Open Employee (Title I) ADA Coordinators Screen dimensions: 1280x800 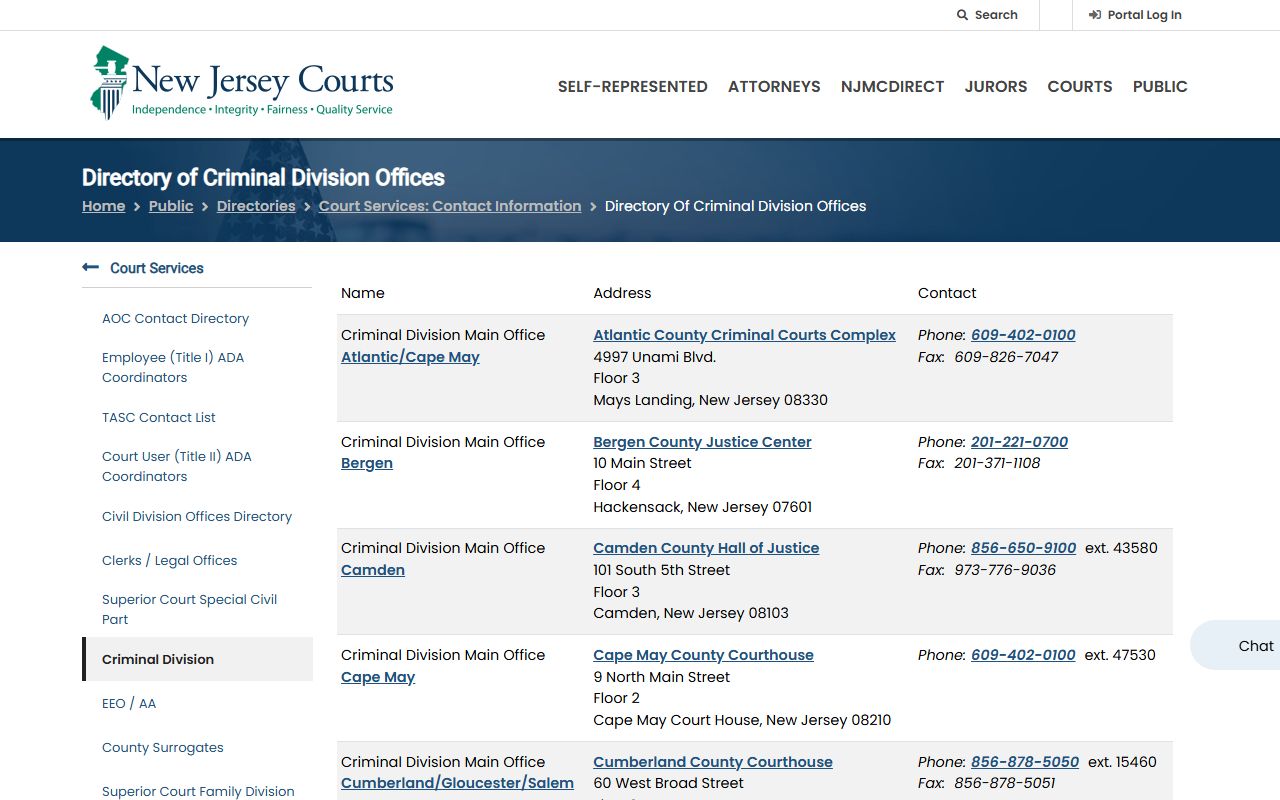(173, 367)
